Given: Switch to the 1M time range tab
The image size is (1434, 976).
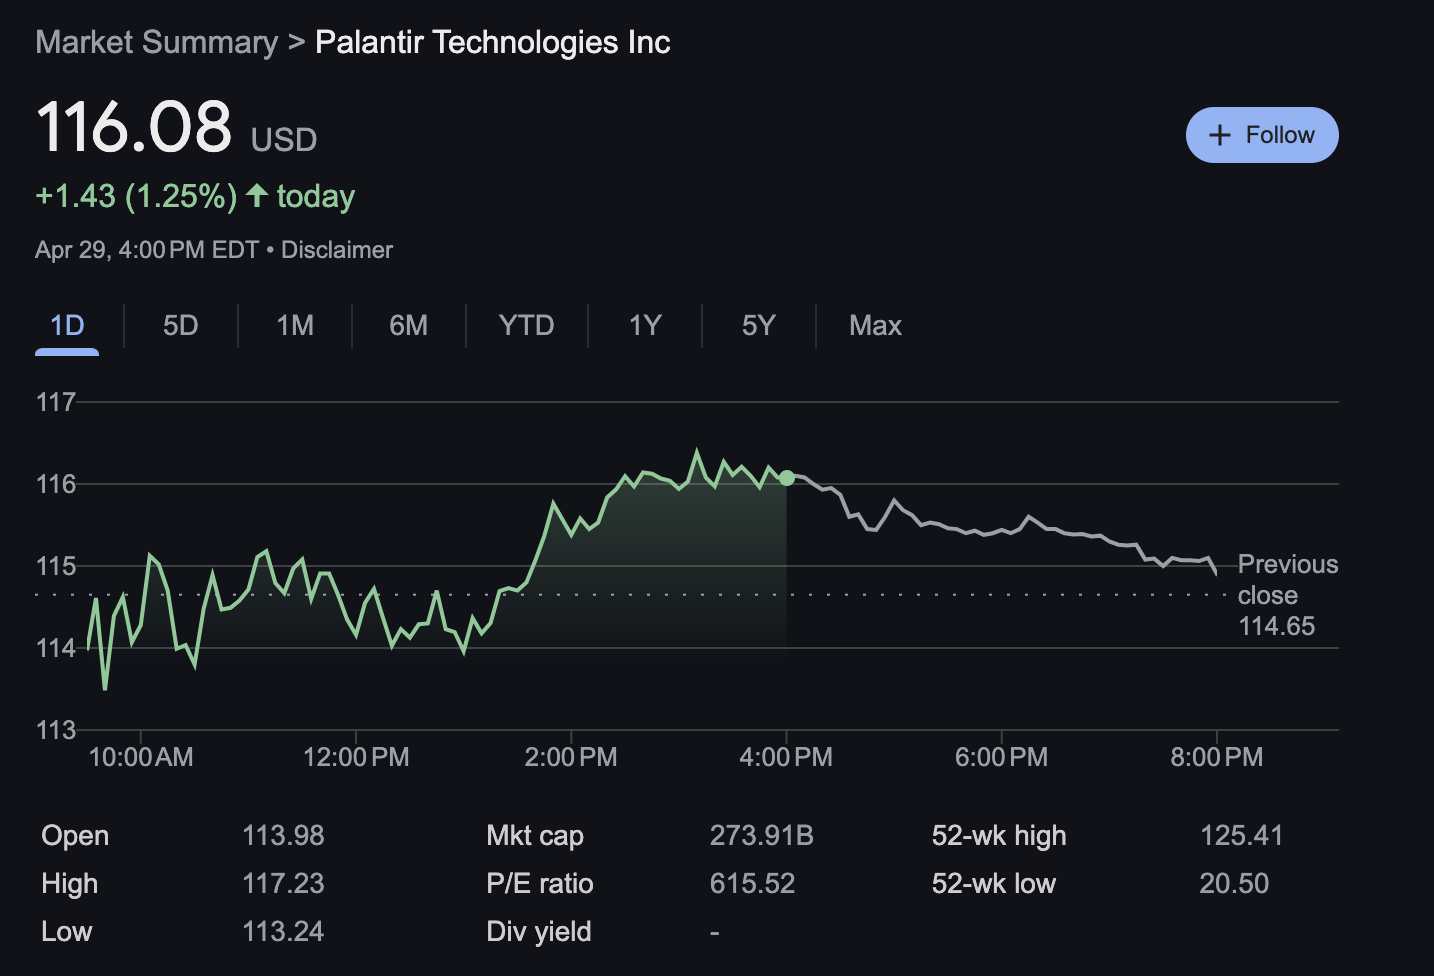Looking at the screenshot, I should point(295,326).
